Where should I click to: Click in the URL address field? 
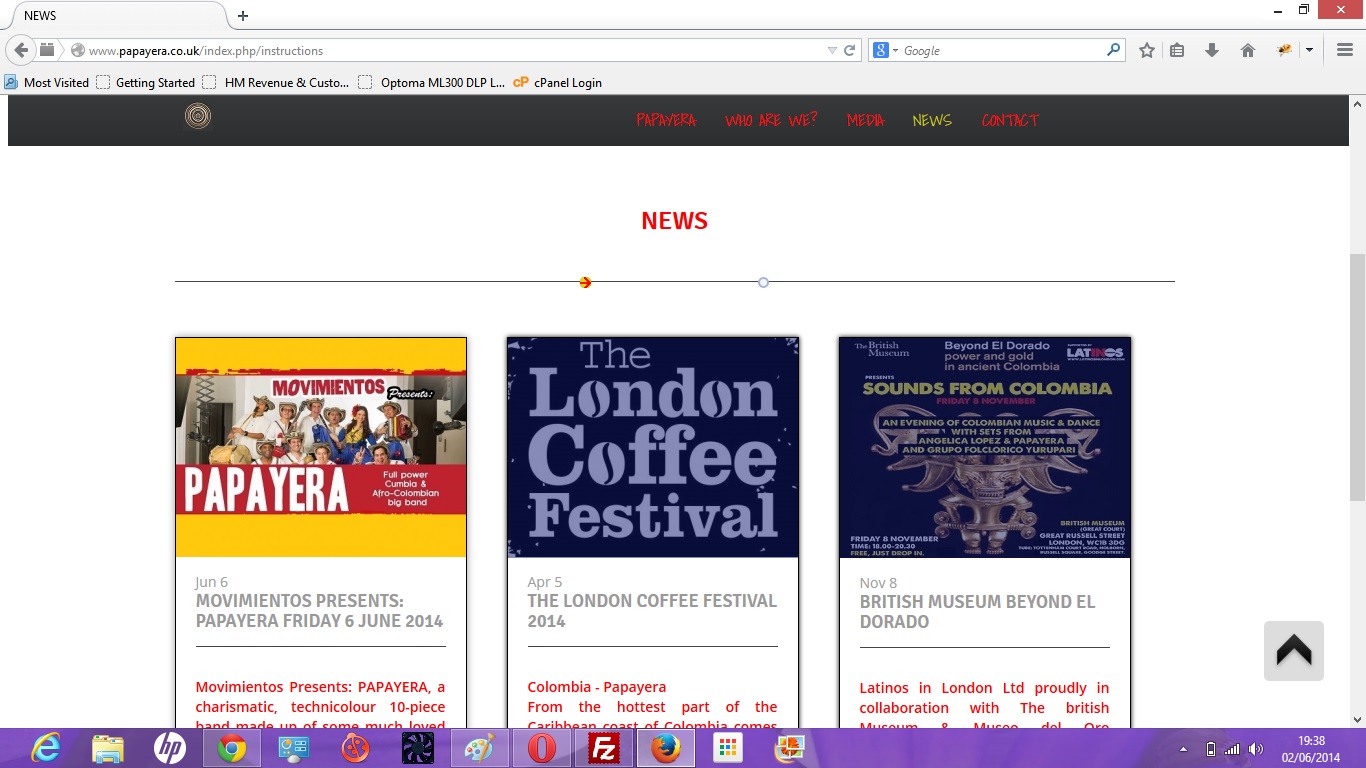455,50
